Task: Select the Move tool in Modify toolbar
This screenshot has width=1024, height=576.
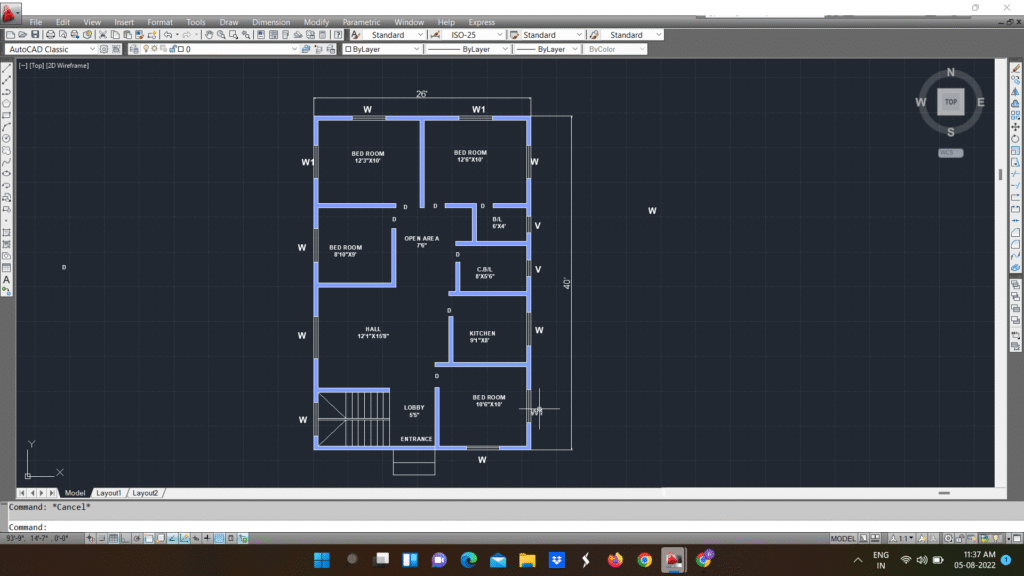Action: click(1016, 127)
